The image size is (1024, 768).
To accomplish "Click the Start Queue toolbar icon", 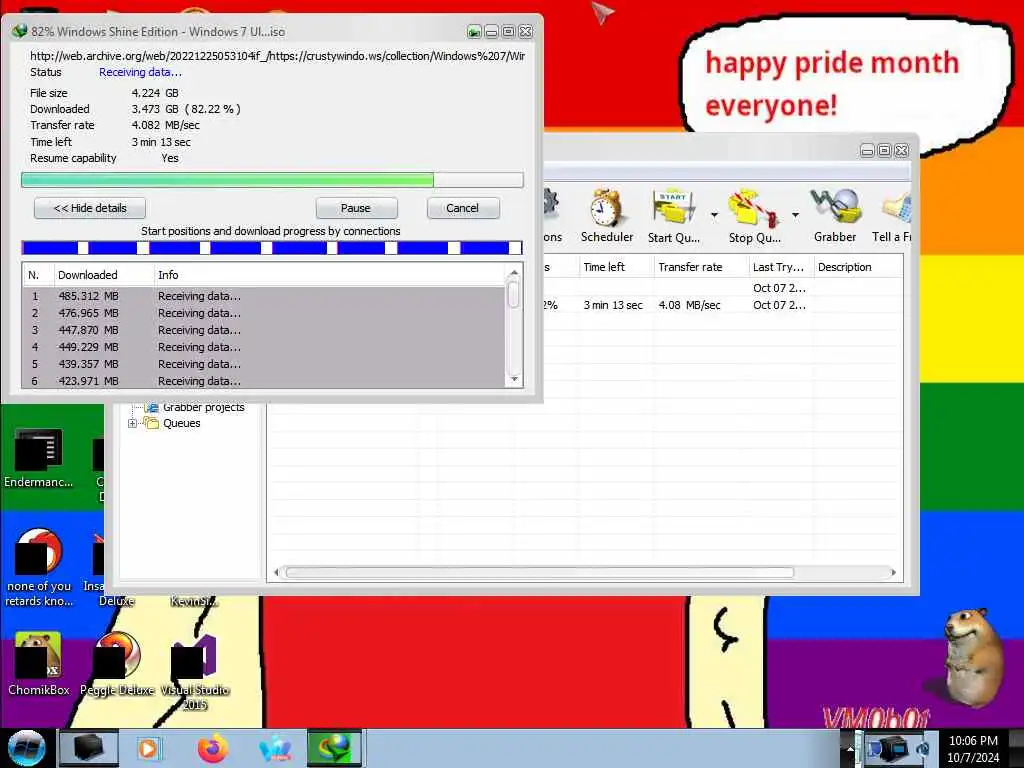I will (673, 216).
